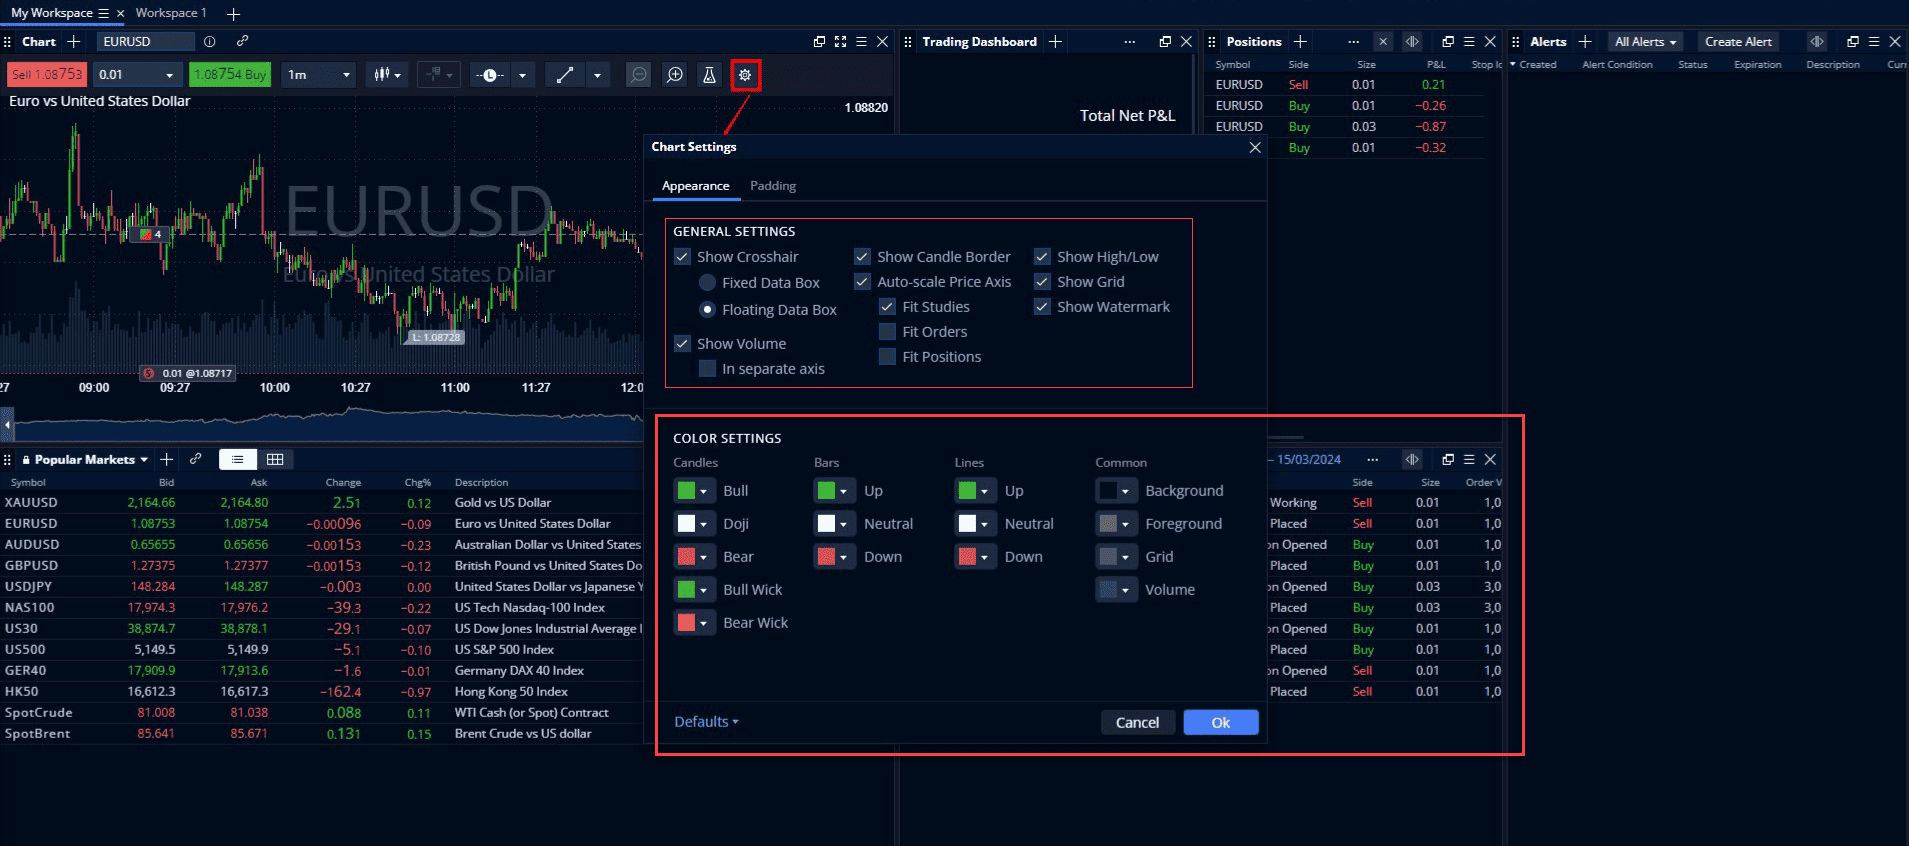Select the Appearance tab

[x=695, y=186]
